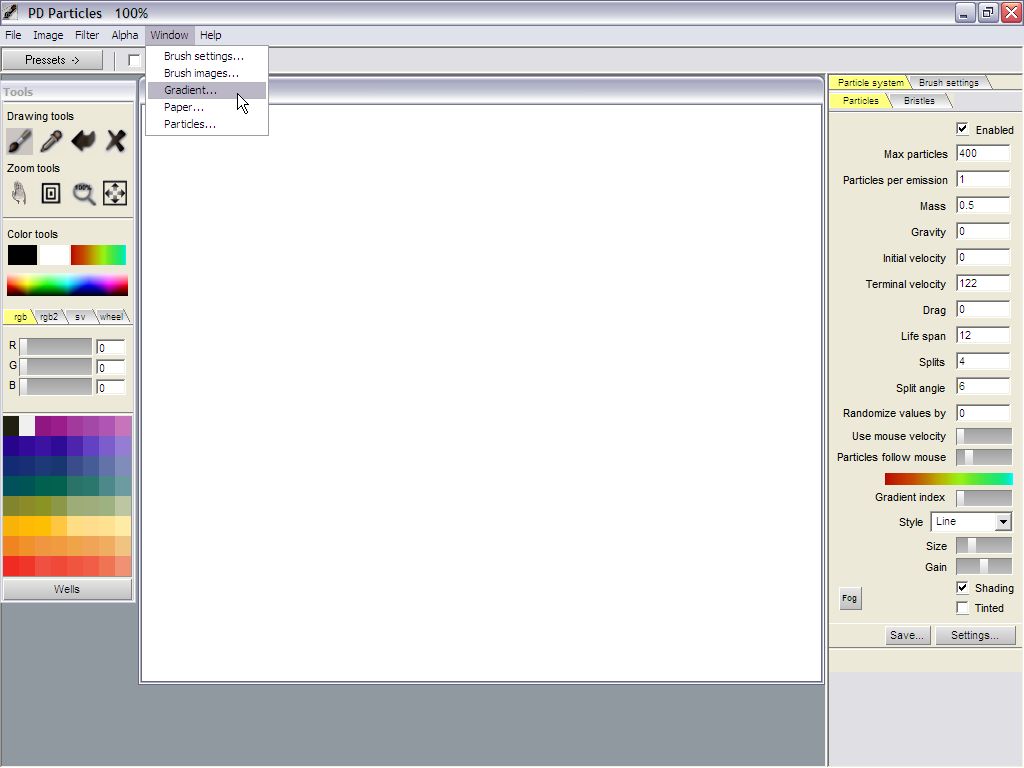Select the paintbrush drawing tool
1024x768 pixels.
[x=20, y=141]
